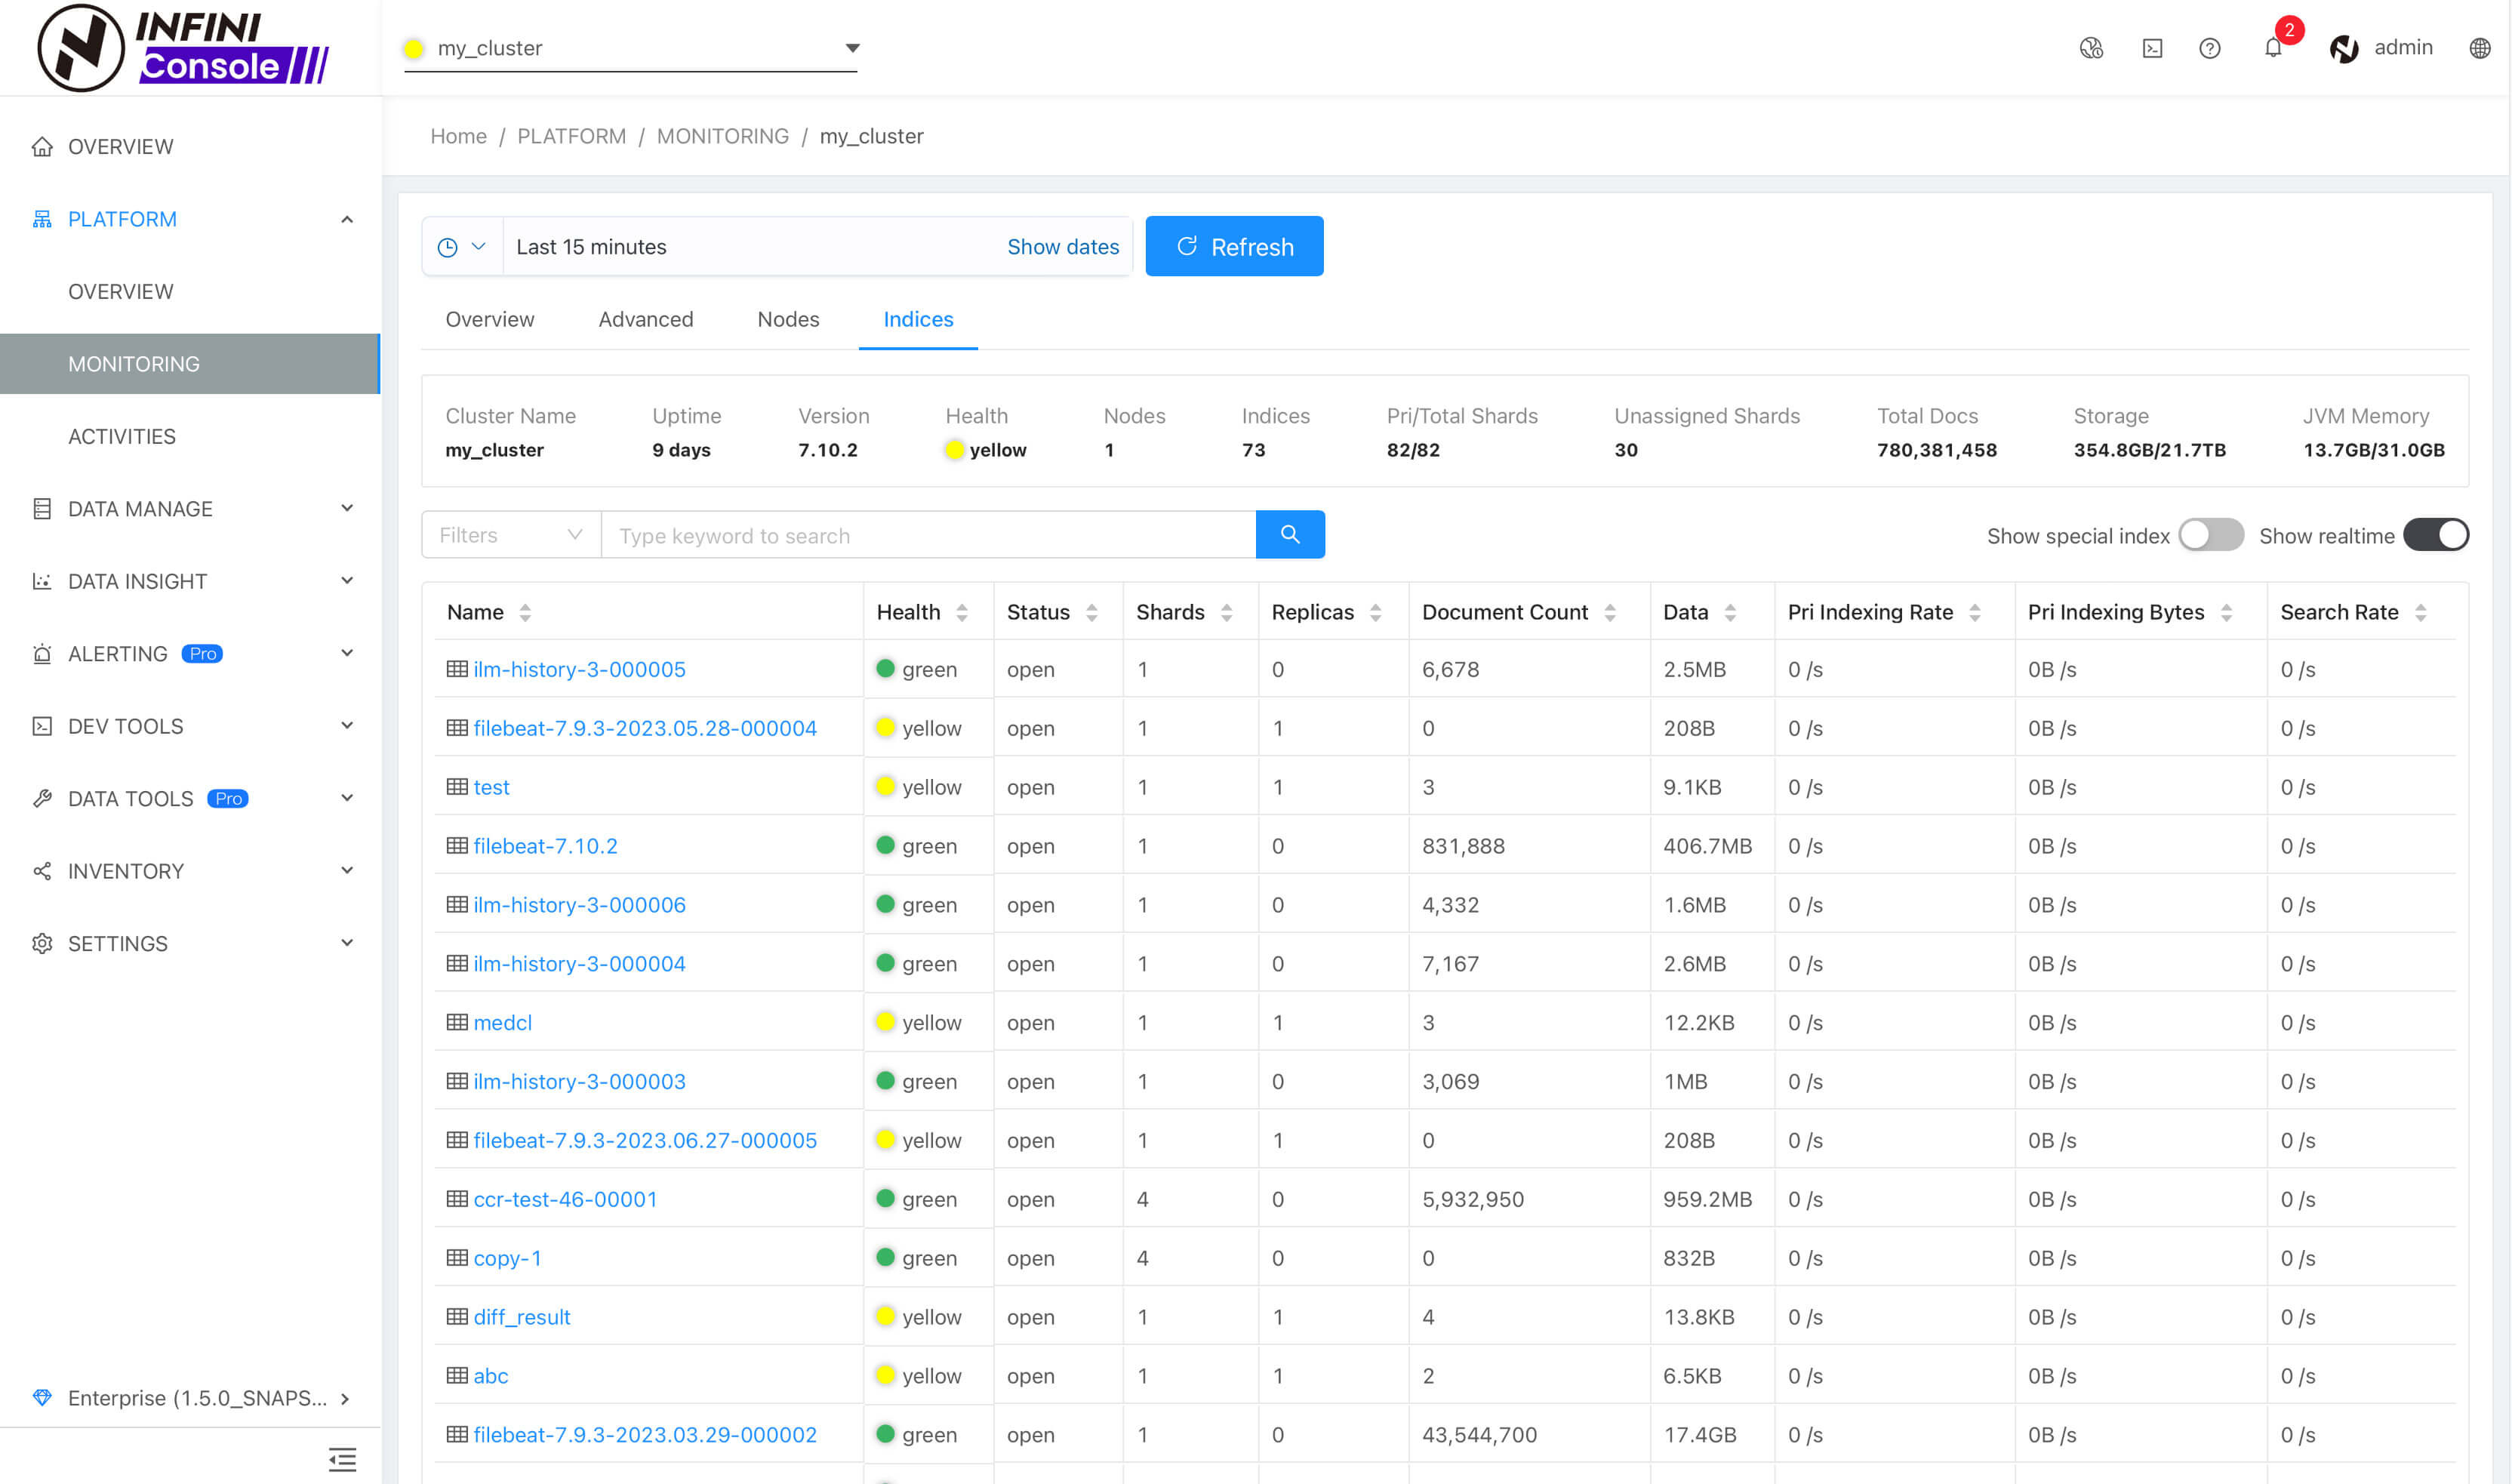Click the search magnifier button
The height and width of the screenshot is (1484, 2512).
point(1290,535)
